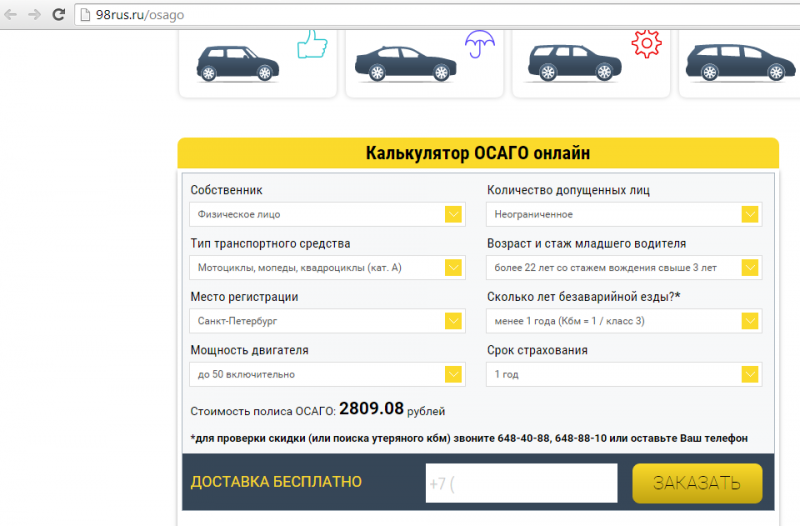Image resolution: width=800 pixels, height=526 pixels.
Task: Click the ДОСТАВКА БЕСПЛАТНО text
Action: pyautogui.click(x=276, y=482)
